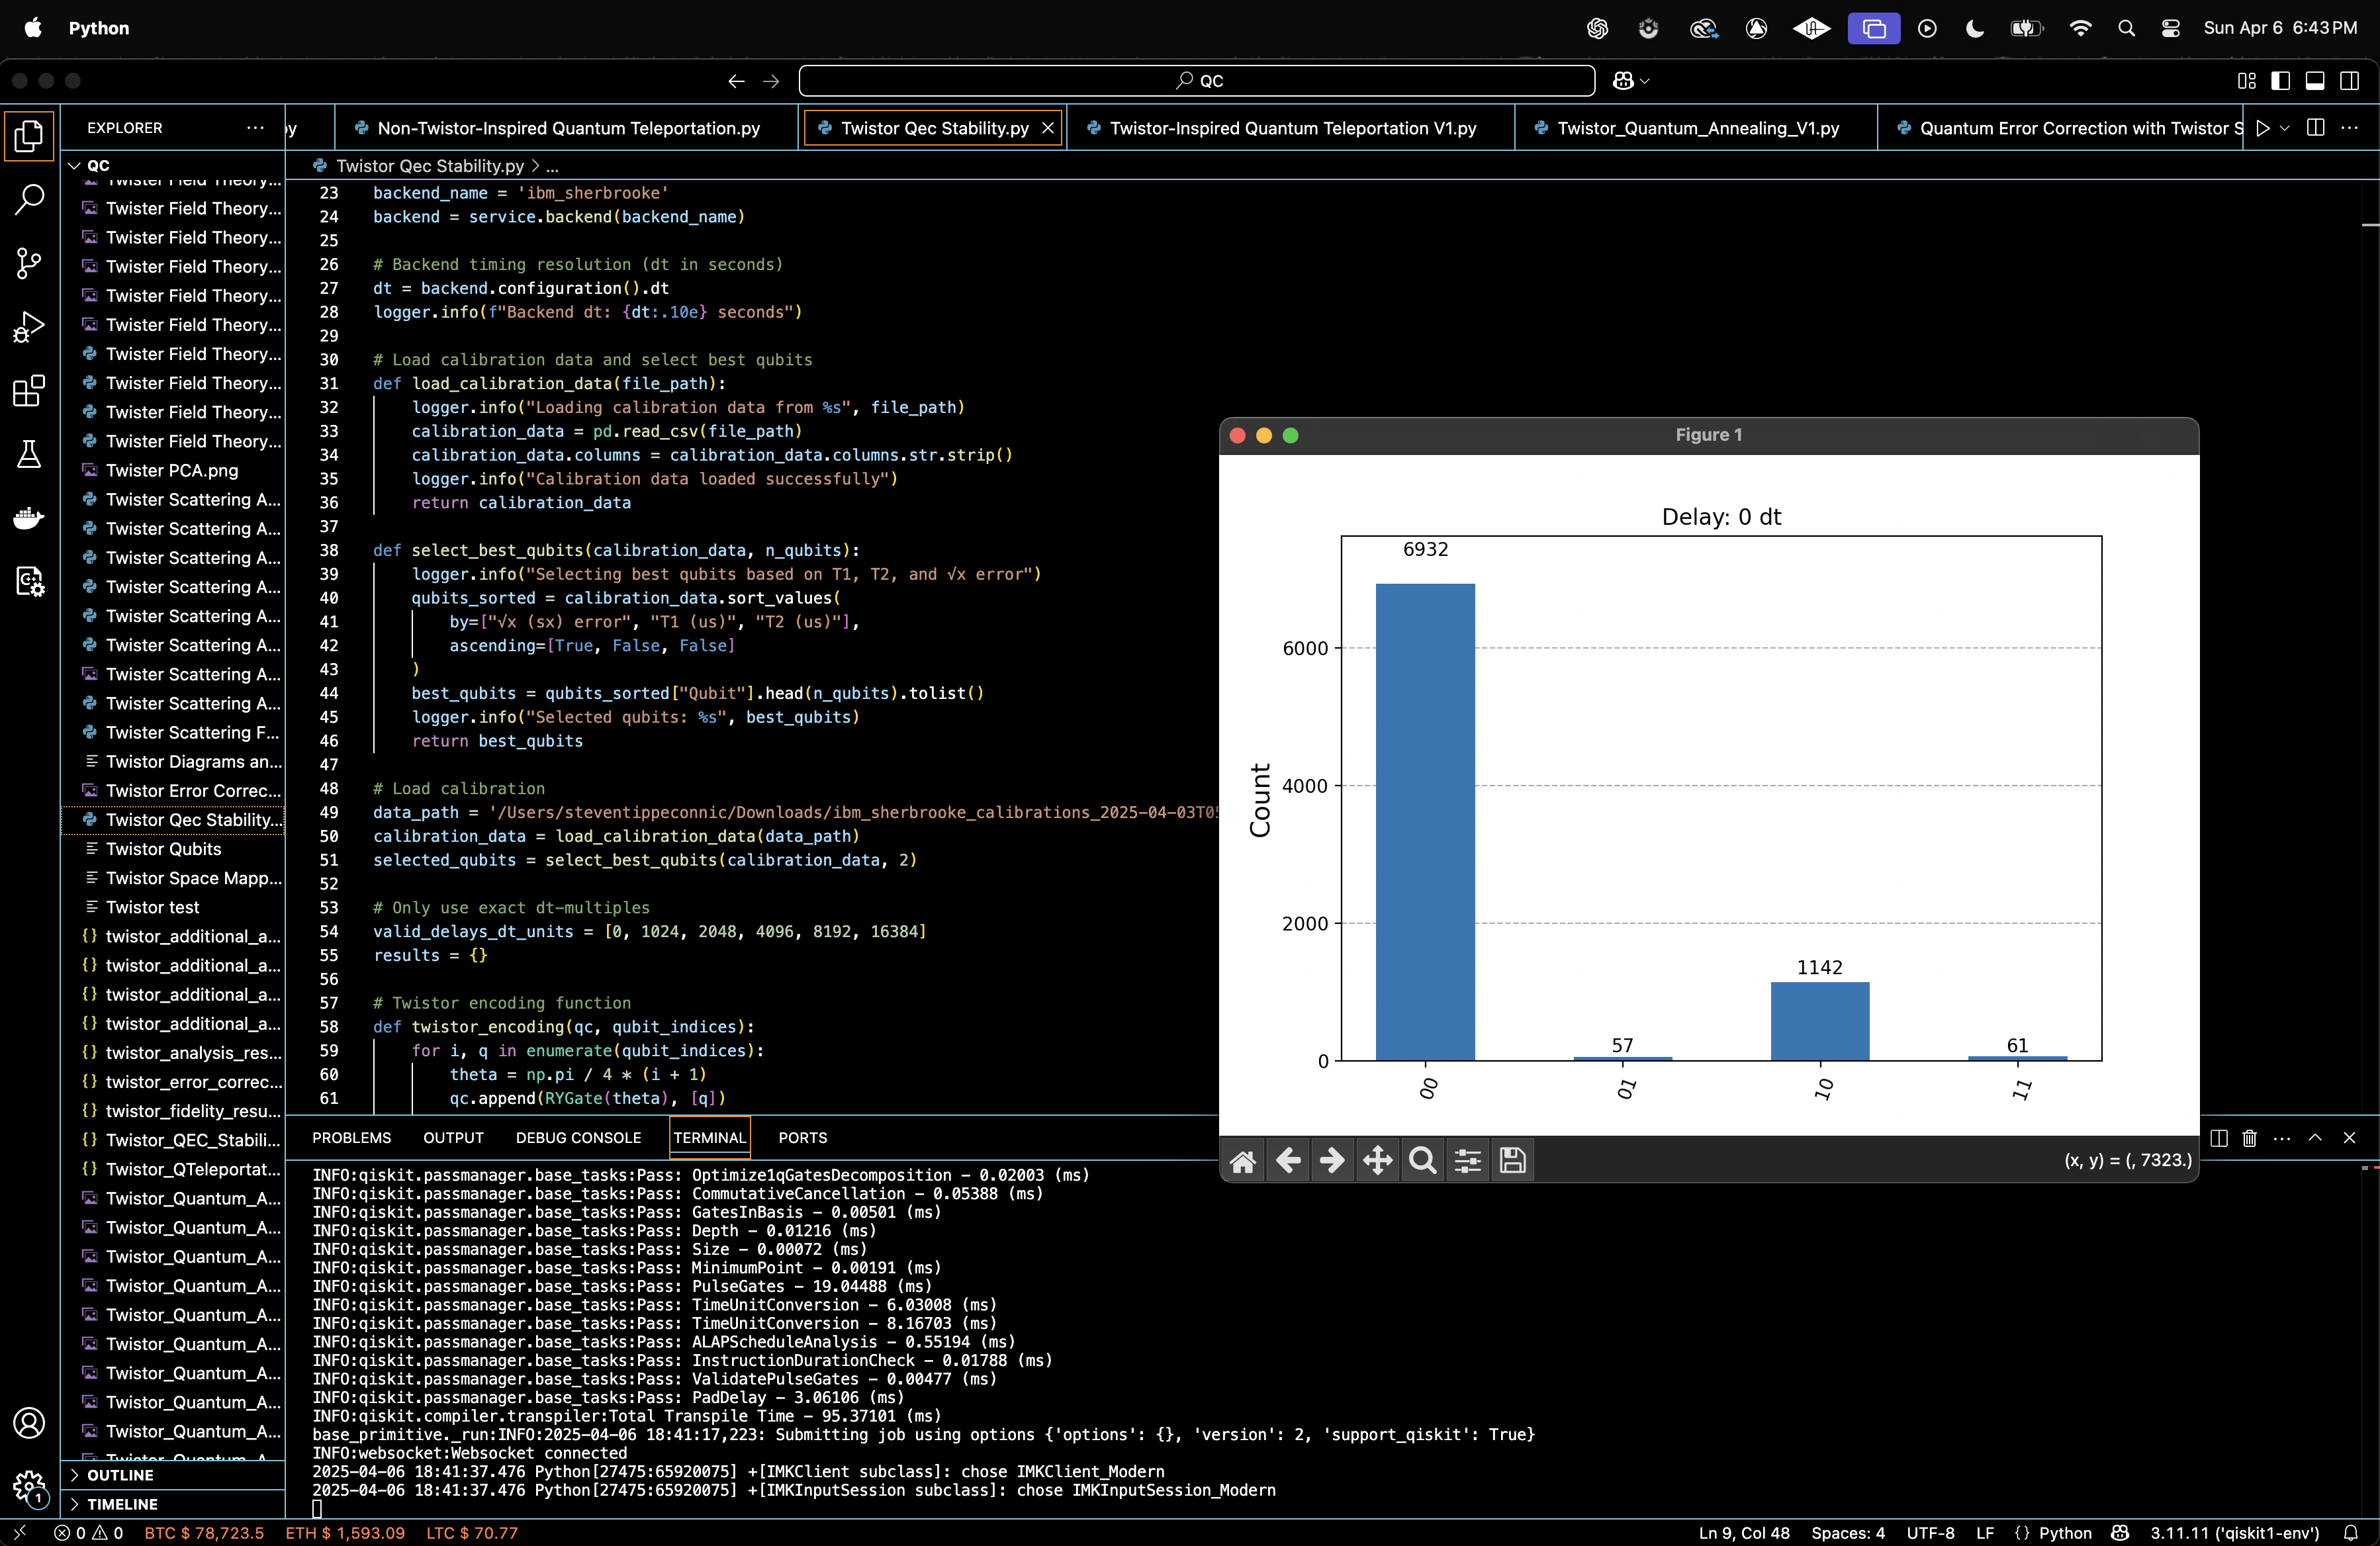2380x1546 pixels.
Task: Switch to Twistor-Inspired Quantum Teleportation V1.py tab
Action: 1291,128
